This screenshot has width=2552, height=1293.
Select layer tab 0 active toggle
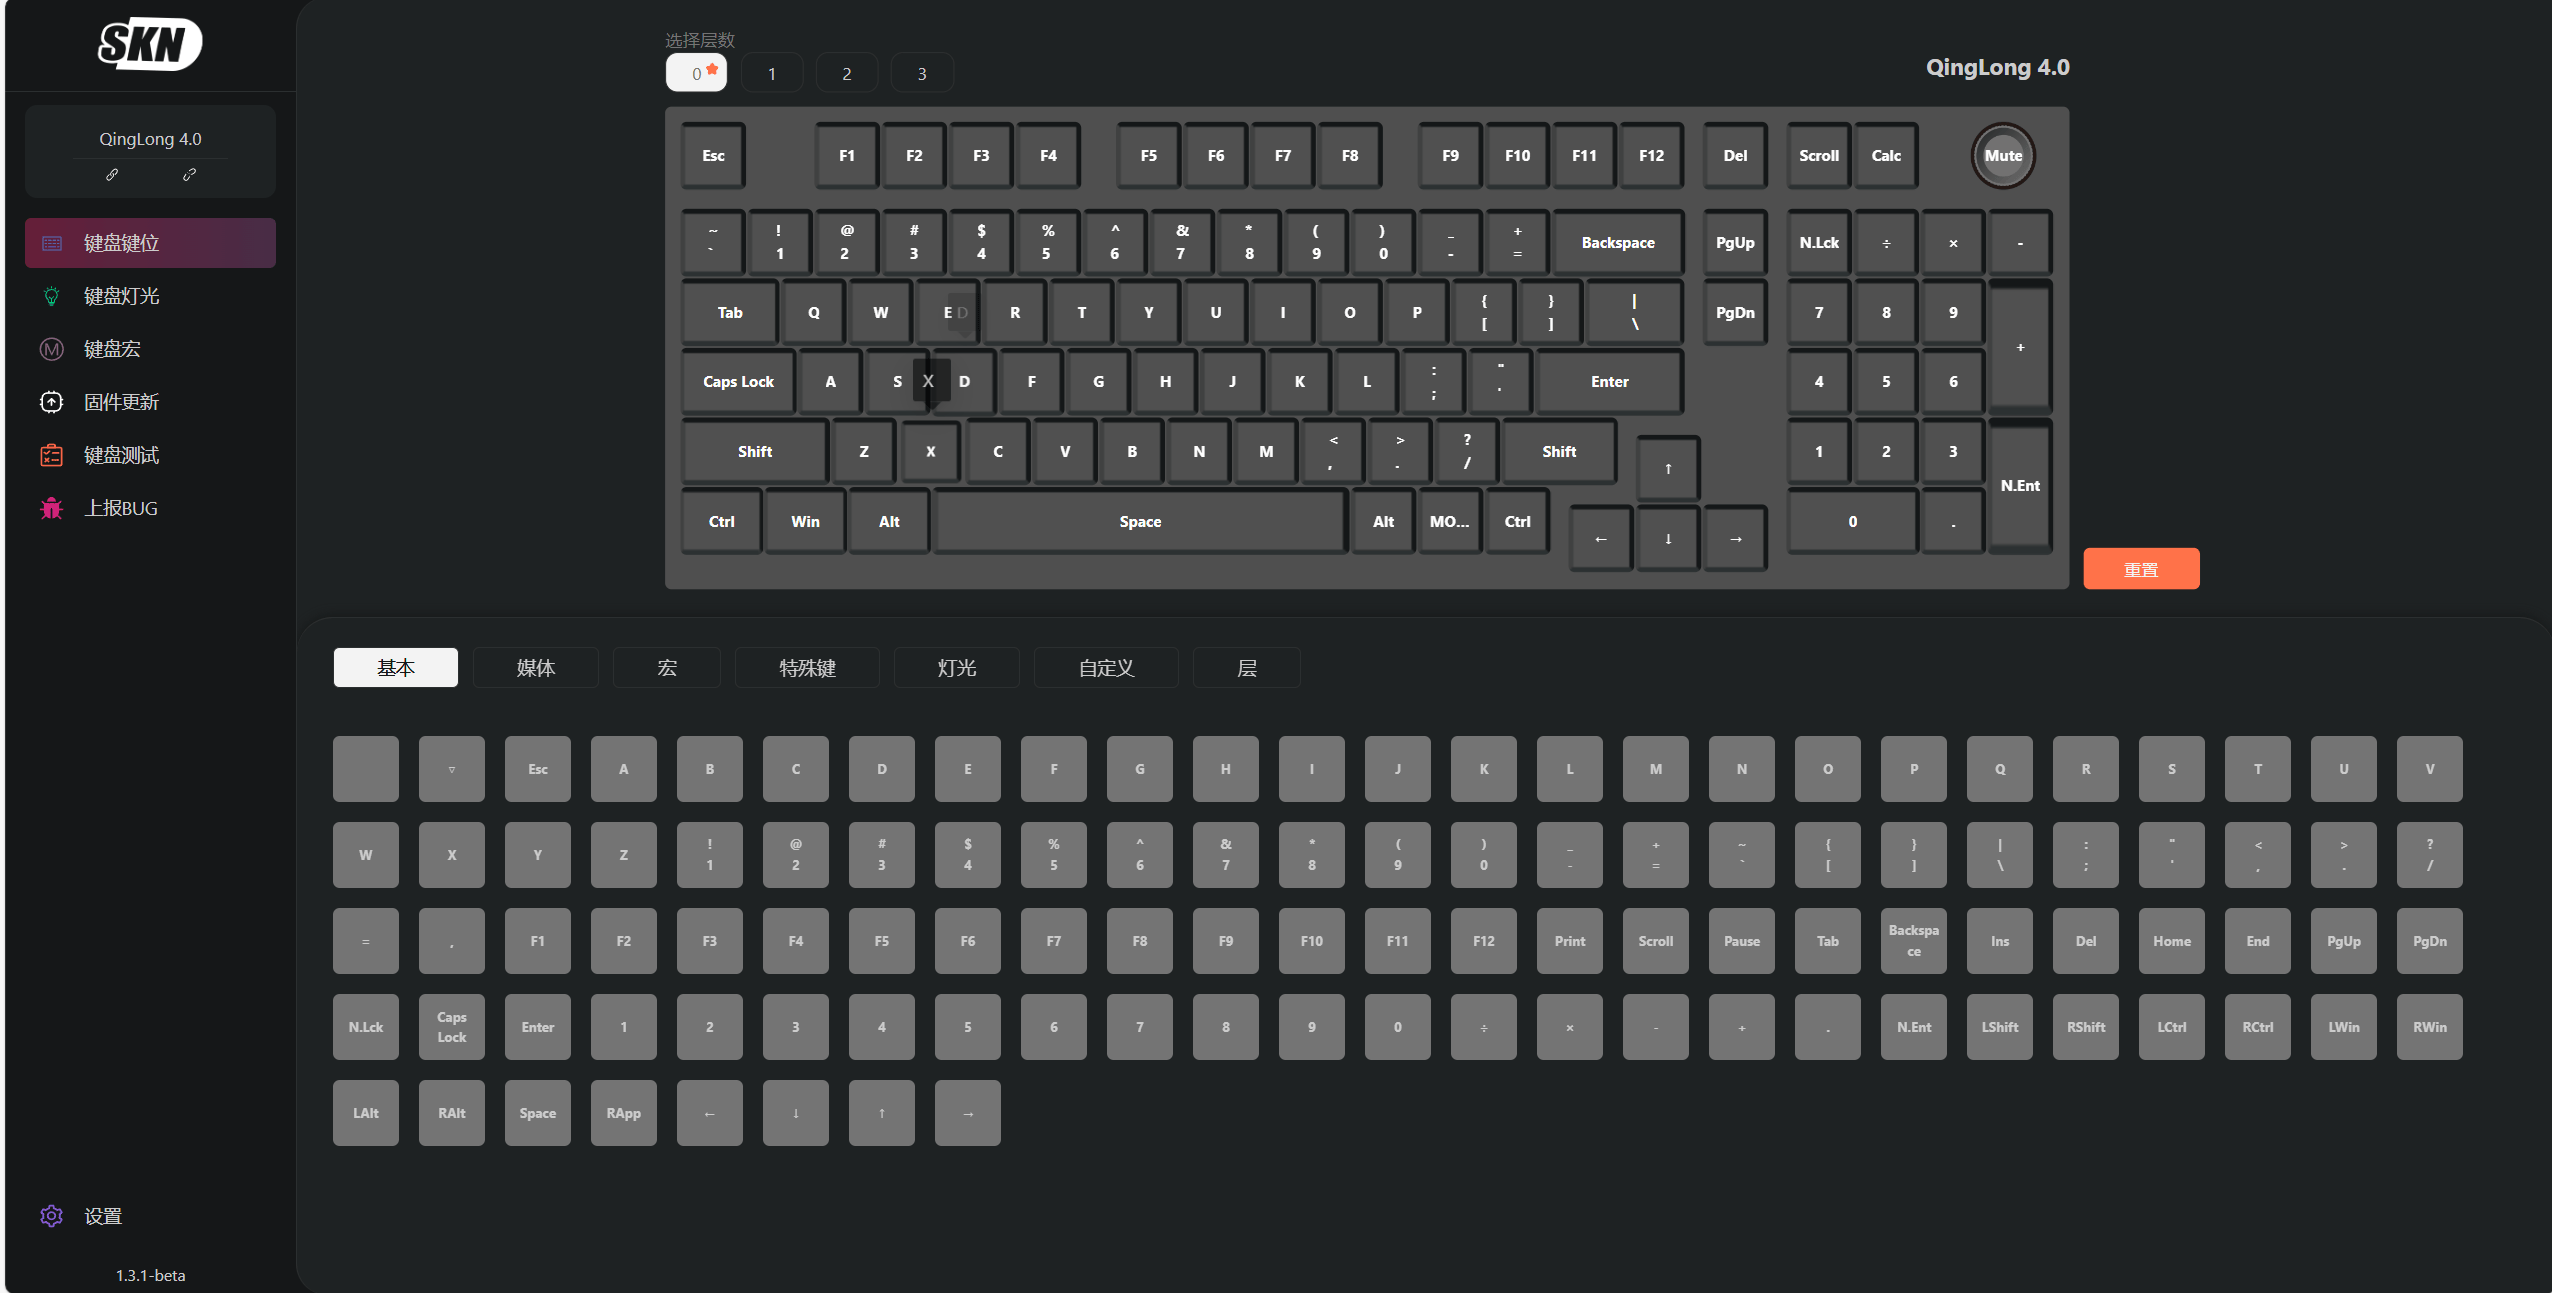[x=696, y=73]
